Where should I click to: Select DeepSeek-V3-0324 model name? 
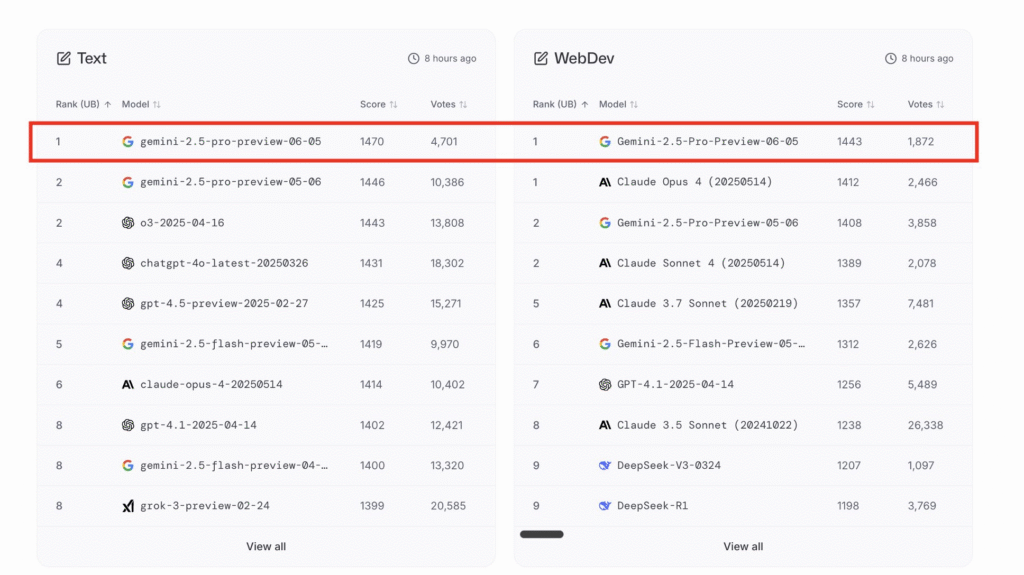pyautogui.click(x=669, y=465)
